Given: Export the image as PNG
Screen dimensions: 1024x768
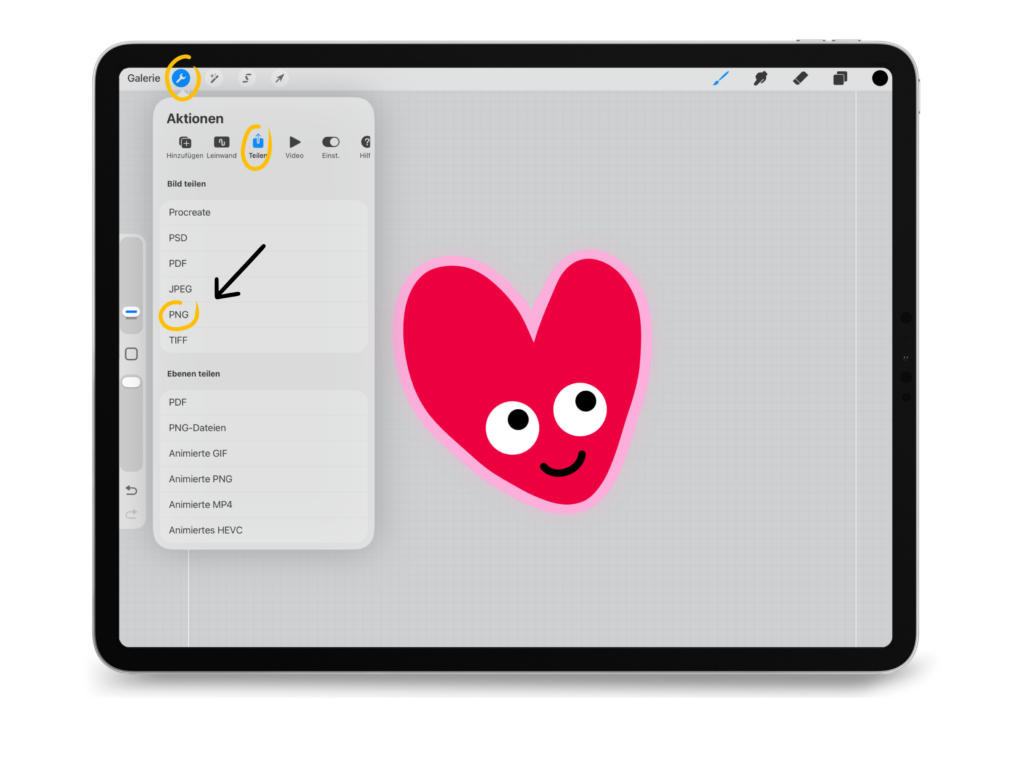Looking at the screenshot, I should pos(179,315).
